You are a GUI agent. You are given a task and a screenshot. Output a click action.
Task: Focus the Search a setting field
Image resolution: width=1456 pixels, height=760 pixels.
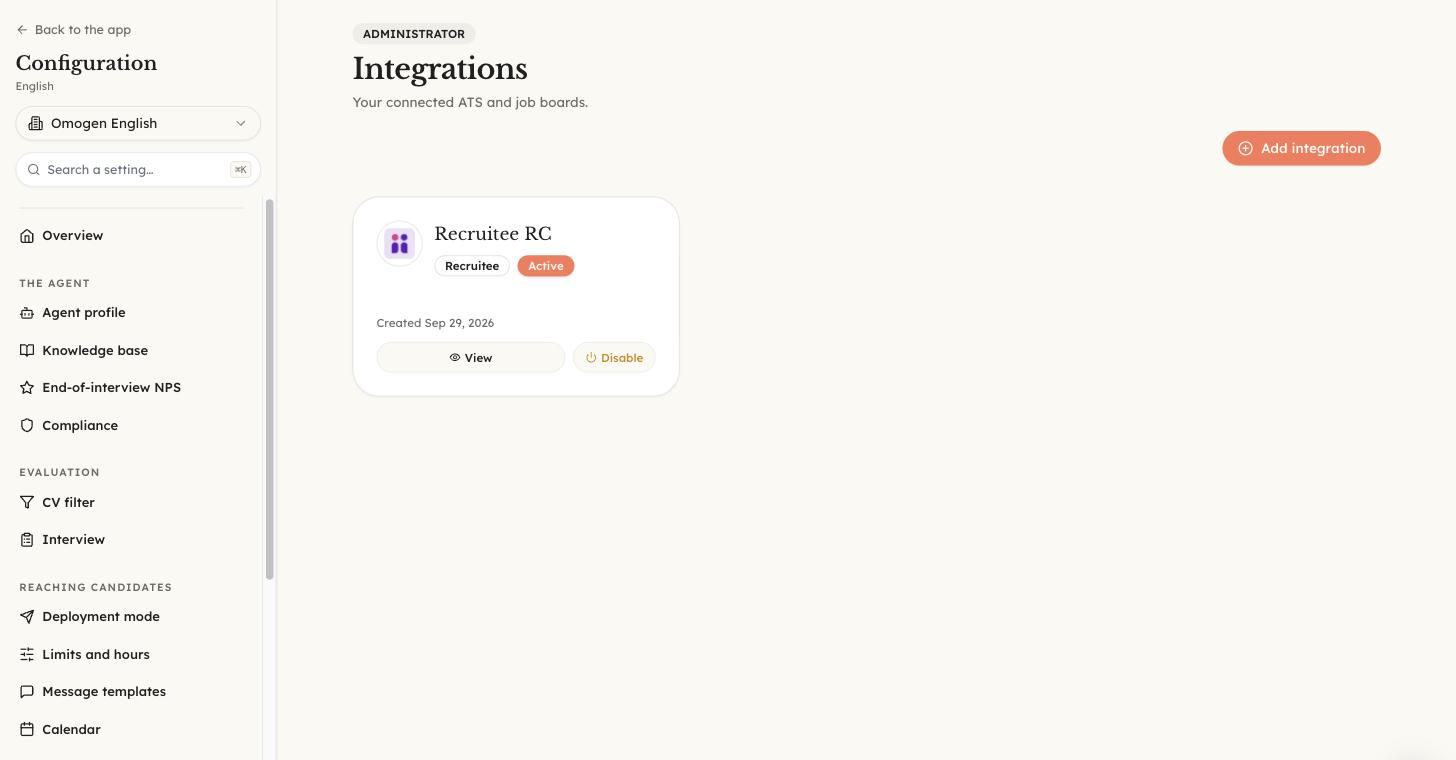tap(138, 170)
